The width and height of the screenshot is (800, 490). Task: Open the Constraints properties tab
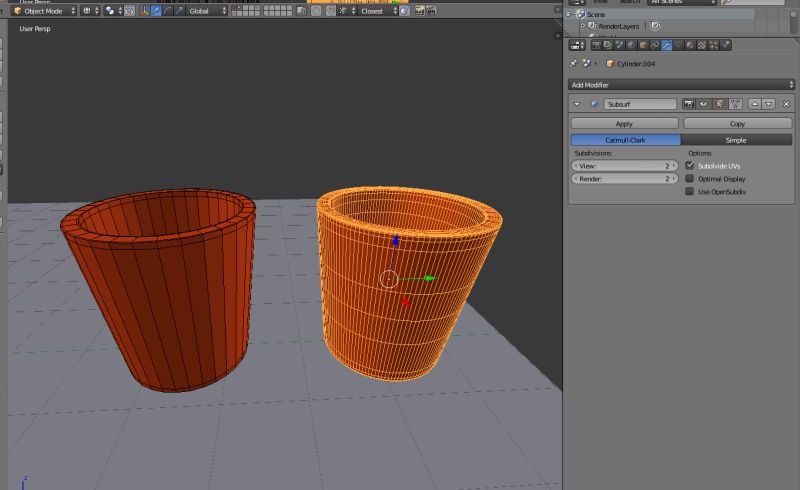pos(655,45)
